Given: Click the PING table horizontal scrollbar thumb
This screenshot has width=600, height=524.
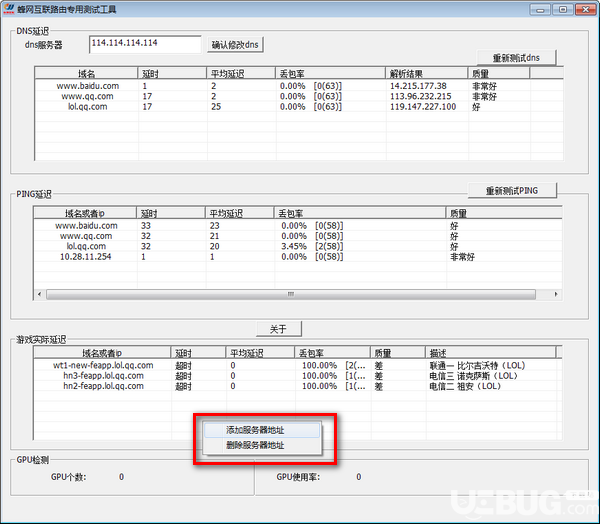Looking at the screenshot, I should point(291,294).
